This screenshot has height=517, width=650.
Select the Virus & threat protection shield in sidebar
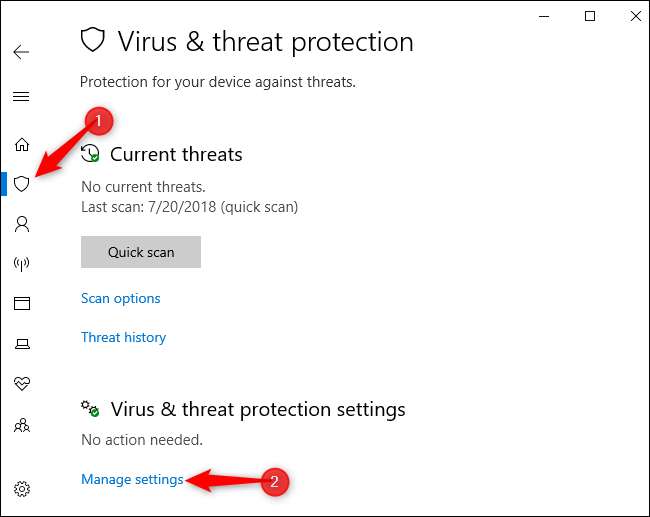(x=21, y=184)
